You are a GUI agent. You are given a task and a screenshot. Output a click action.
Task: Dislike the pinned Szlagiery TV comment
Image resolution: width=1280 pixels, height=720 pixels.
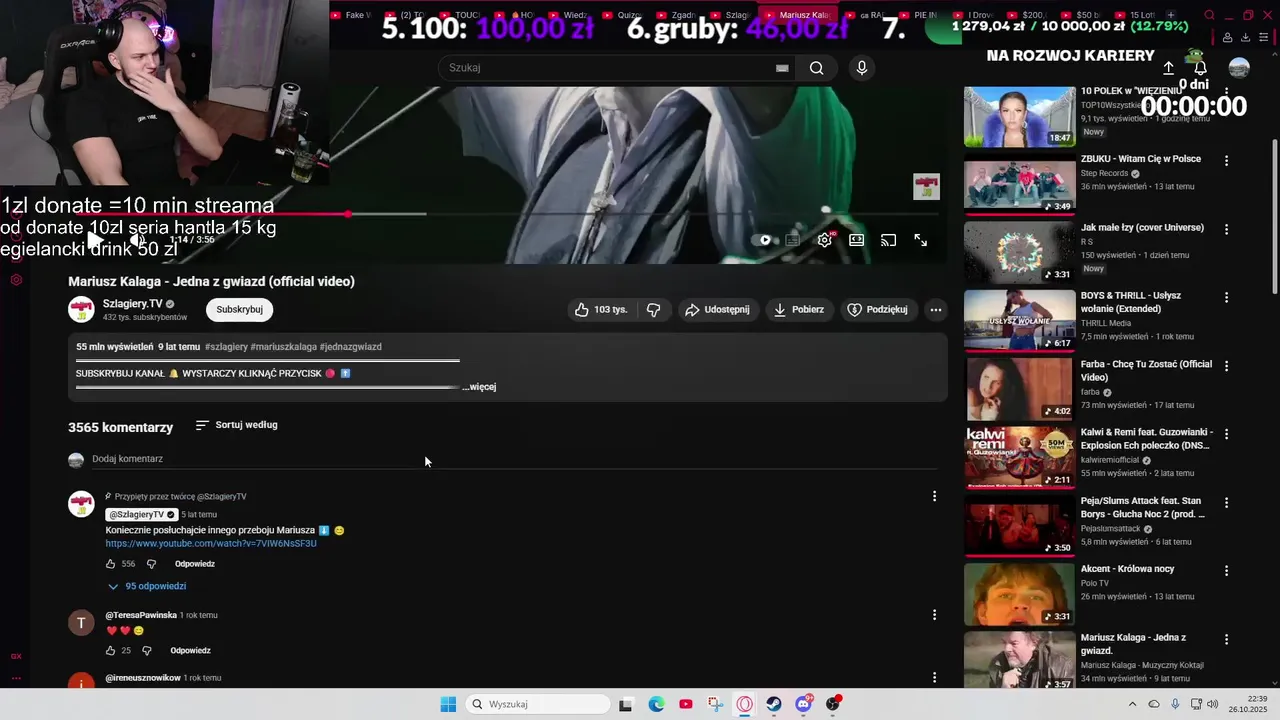(x=152, y=564)
